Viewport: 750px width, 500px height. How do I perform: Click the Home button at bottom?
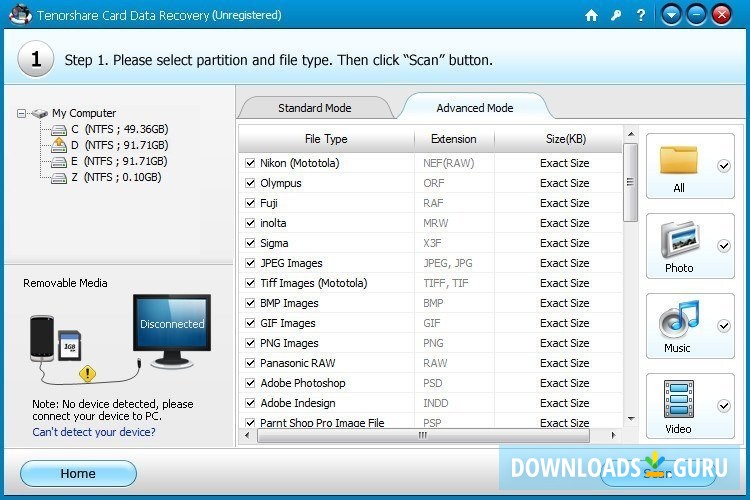click(78, 474)
